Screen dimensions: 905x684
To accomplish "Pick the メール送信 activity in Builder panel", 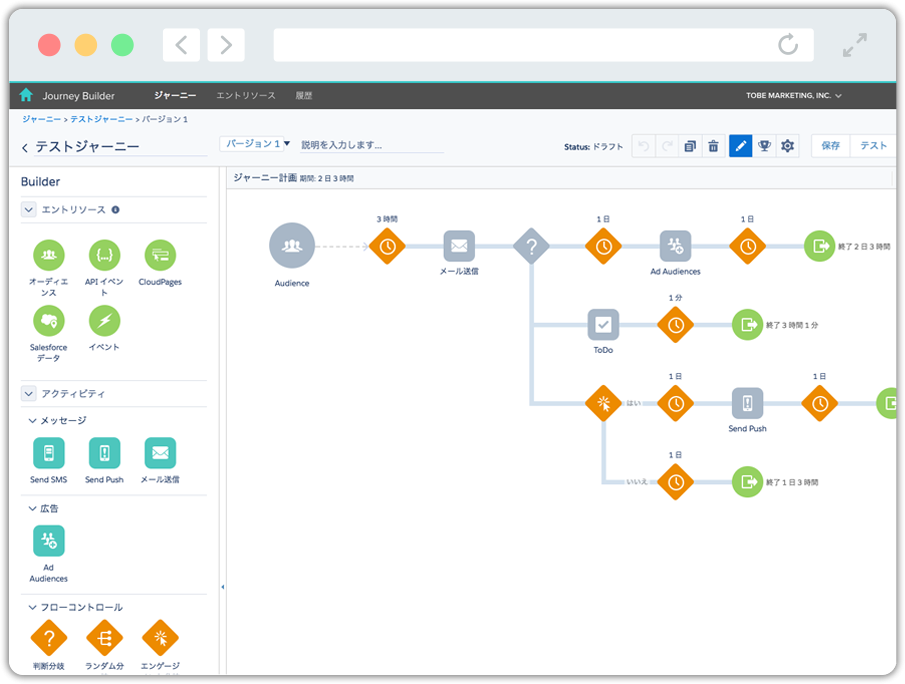I will pyautogui.click(x=160, y=453).
